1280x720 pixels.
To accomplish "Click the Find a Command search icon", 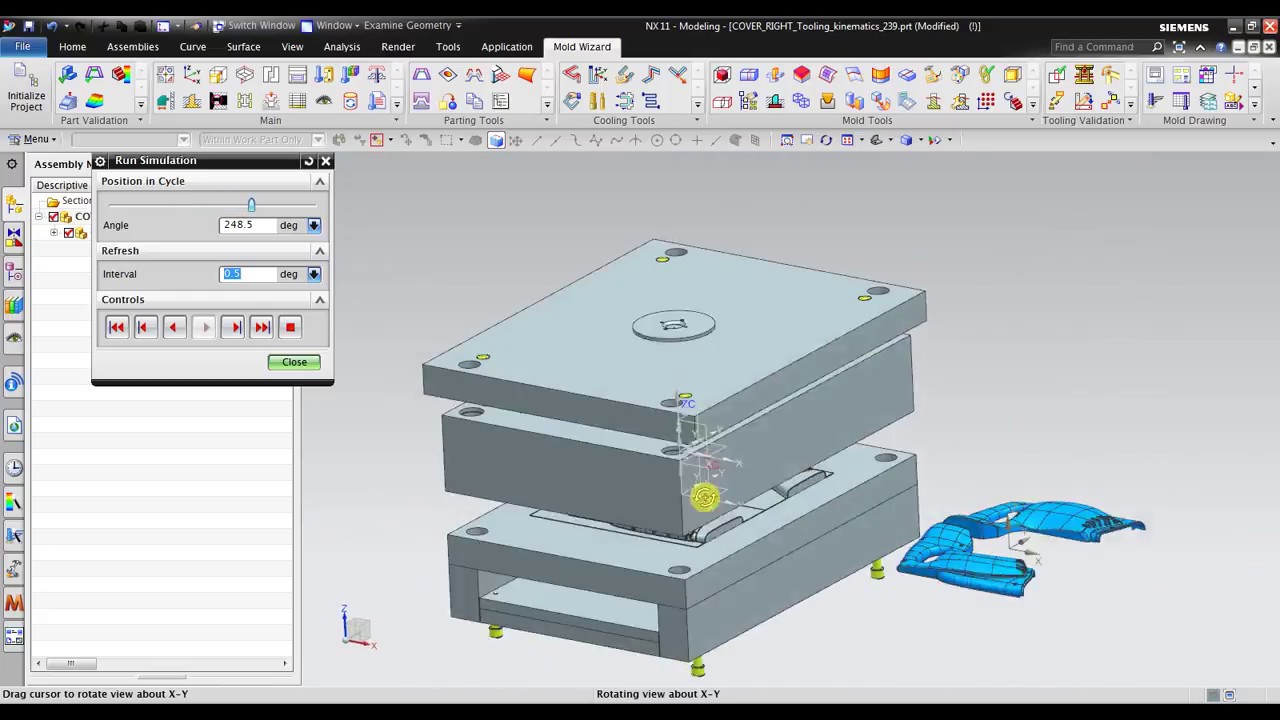I will 1157,47.
